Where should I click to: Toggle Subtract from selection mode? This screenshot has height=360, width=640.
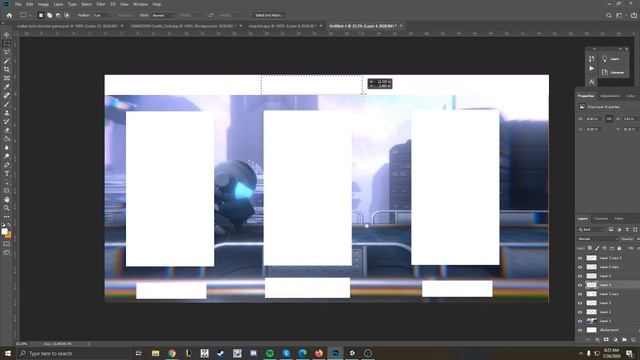tap(58, 15)
